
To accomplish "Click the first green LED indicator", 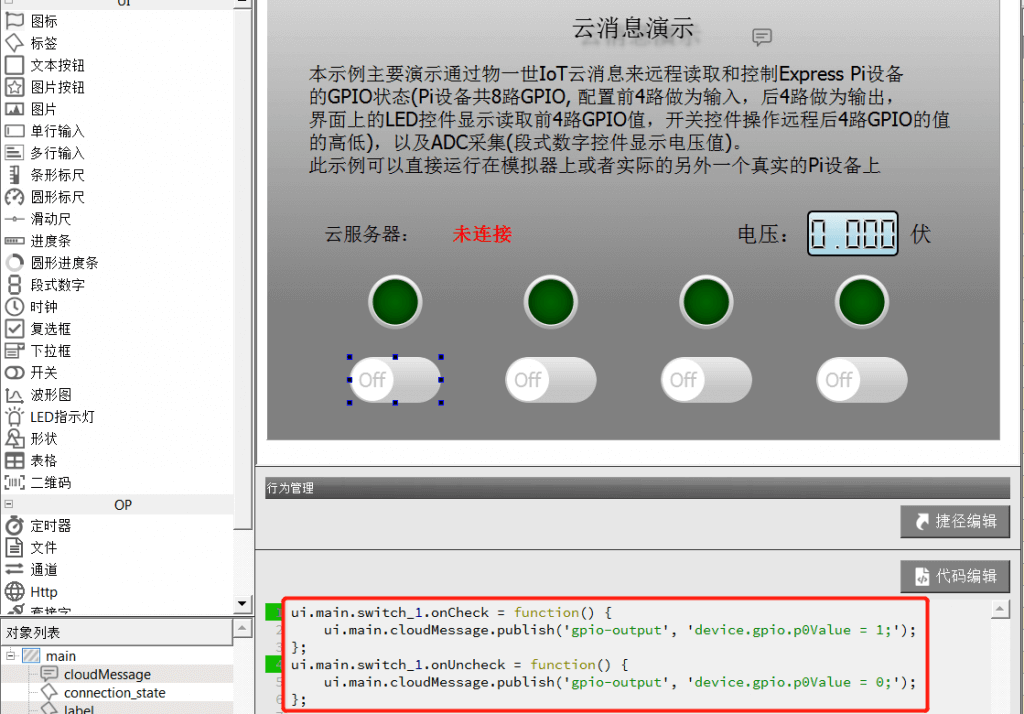I will point(395,302).
